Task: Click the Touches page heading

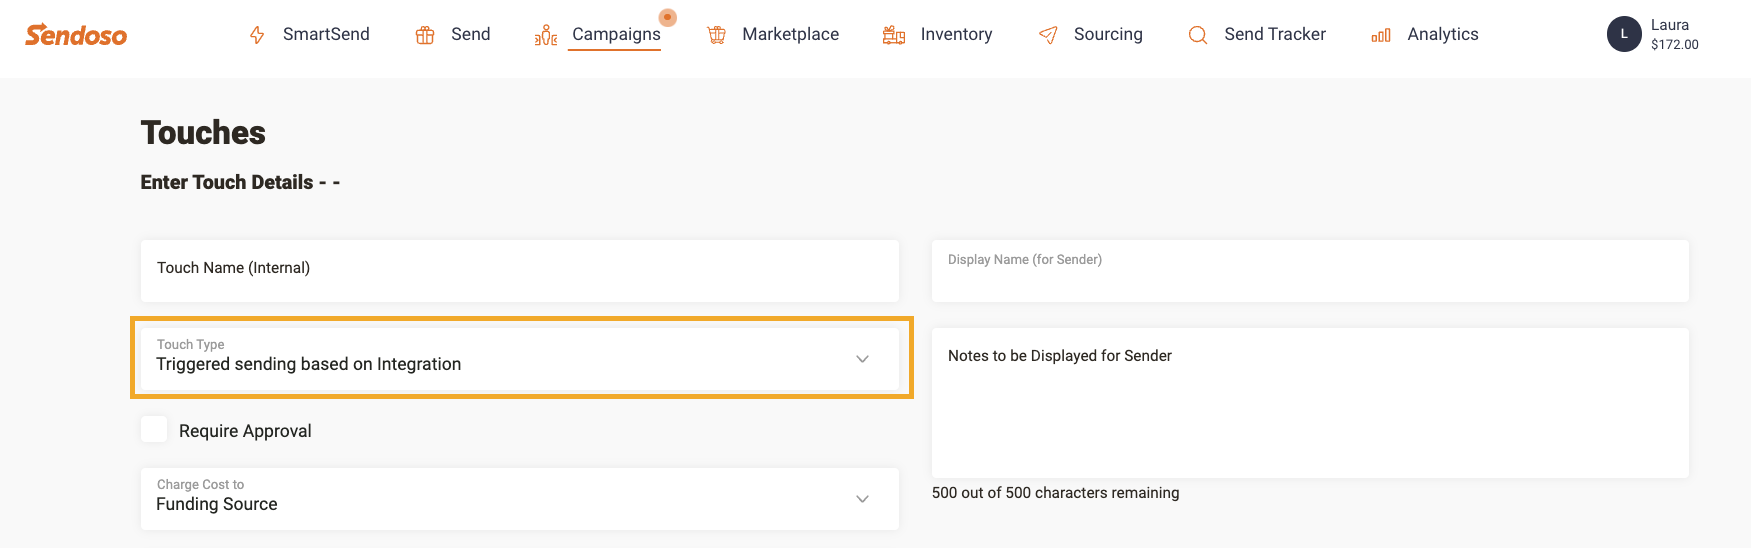Action: [203, 133]
